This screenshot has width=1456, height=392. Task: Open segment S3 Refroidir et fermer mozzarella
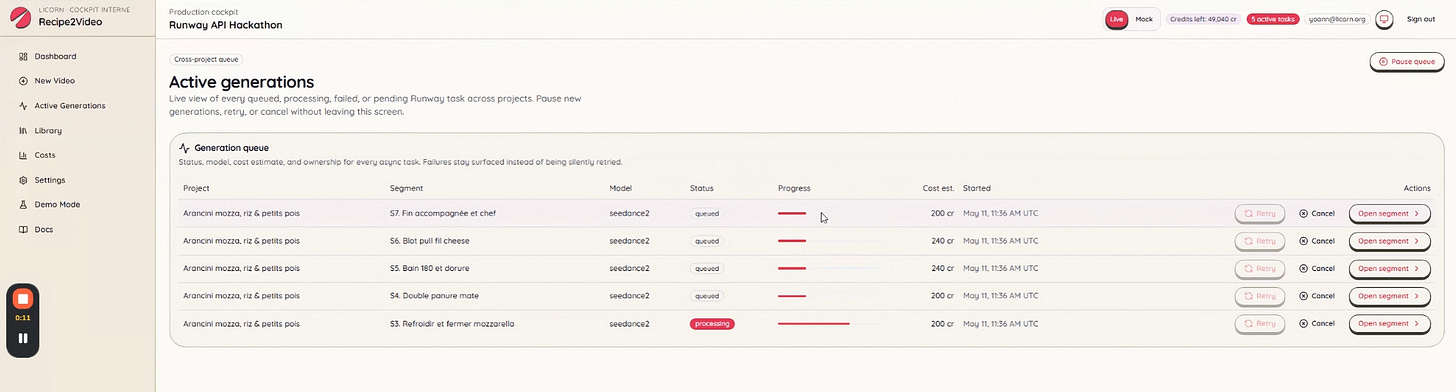click(1389, 324)
